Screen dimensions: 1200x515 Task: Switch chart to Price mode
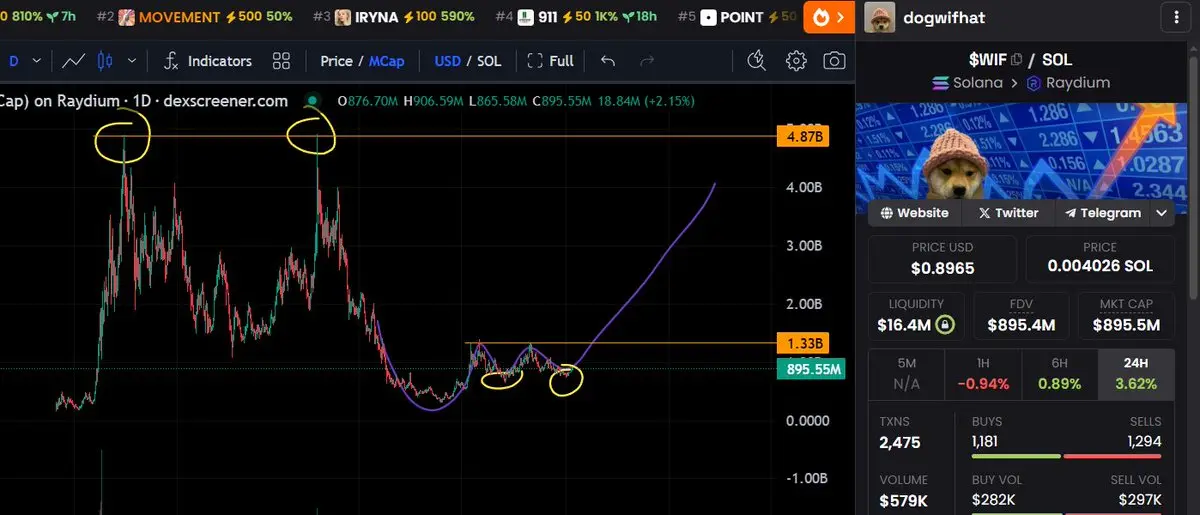pos(336,61)
